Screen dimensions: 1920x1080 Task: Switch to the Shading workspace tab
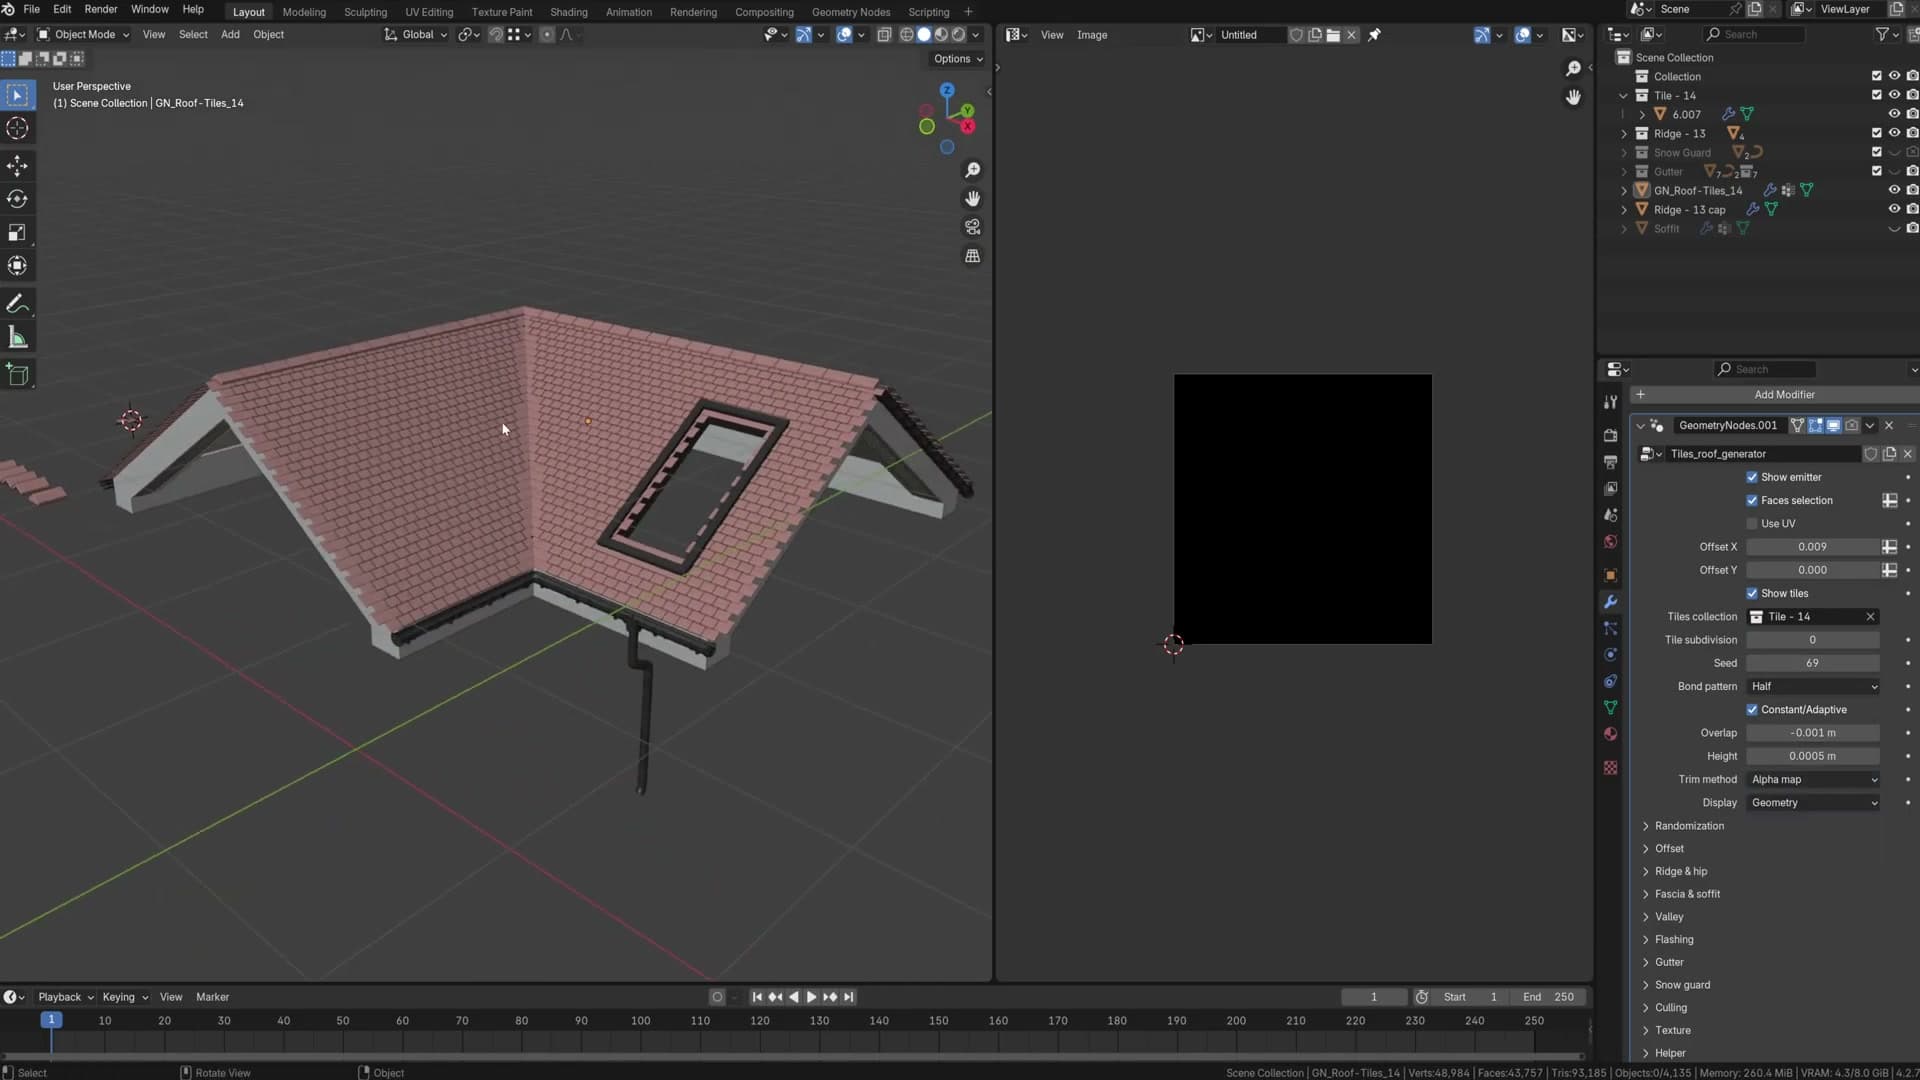[x=569, y=12]
